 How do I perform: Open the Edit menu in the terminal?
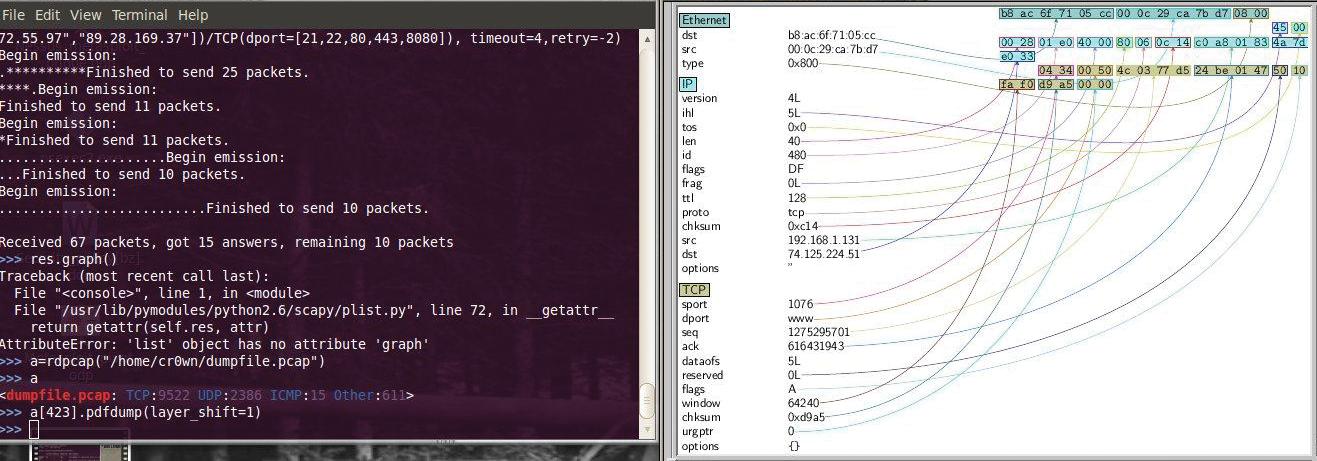[x=47, y=15]
